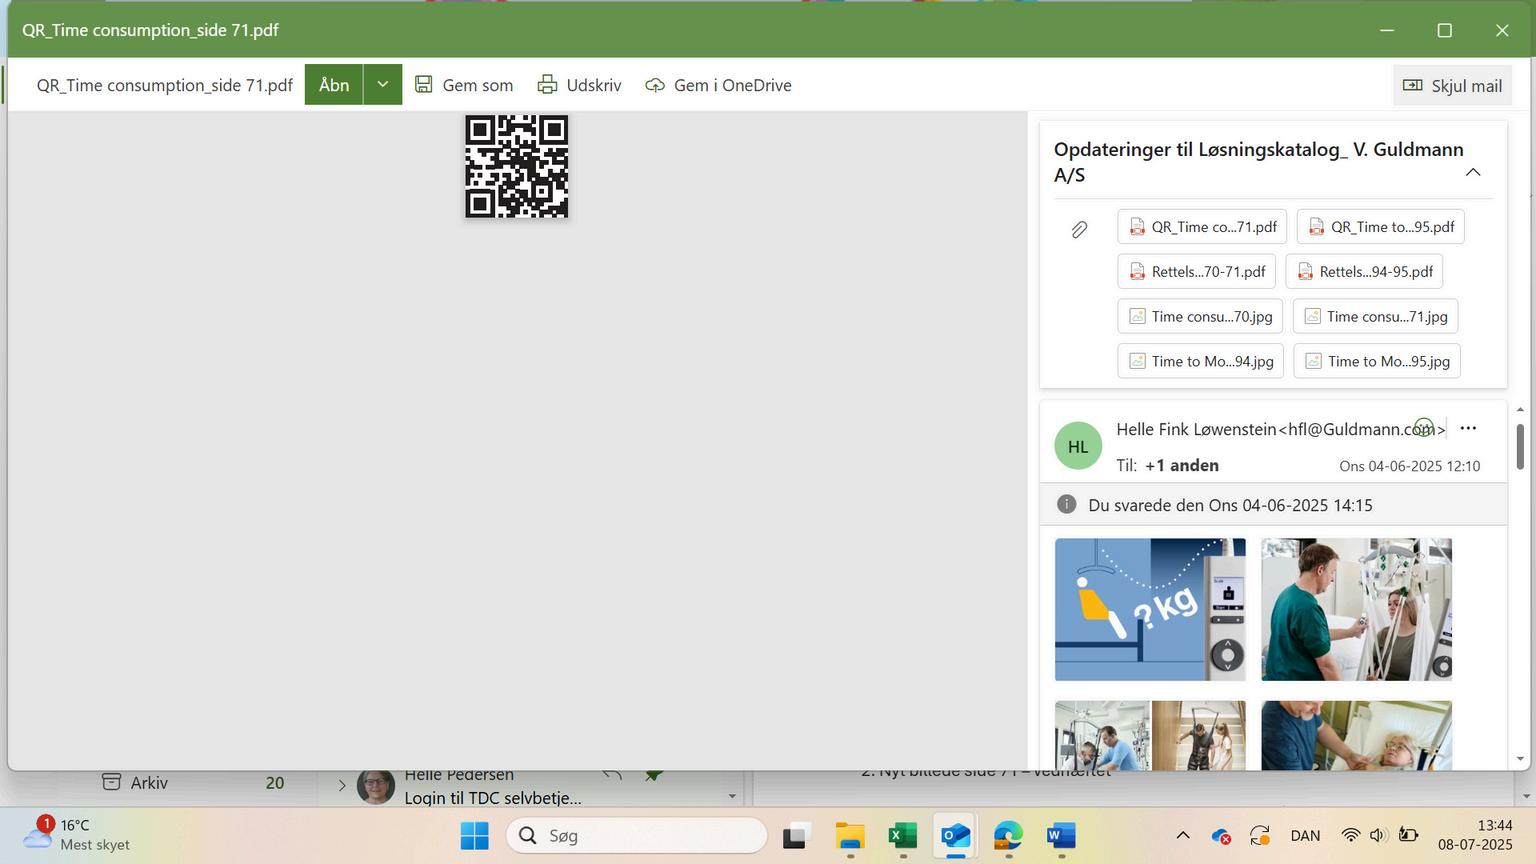Screen dimensions: 1536x864
Task: Open attachment Rettels...70-71.pdf
Action: (x=1196, y=271)
